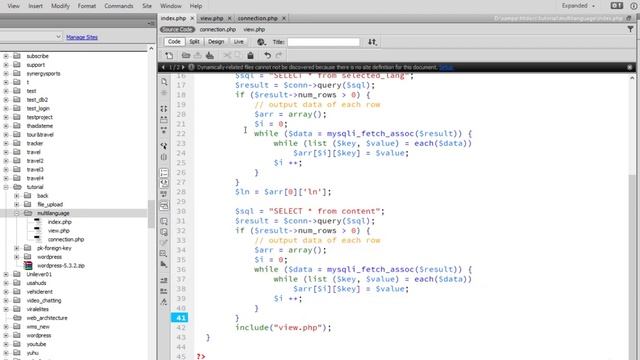The width and height of the screenshot is (640, 360).
Task: Click the Undo arrow icon
Action: click(267, 56)
